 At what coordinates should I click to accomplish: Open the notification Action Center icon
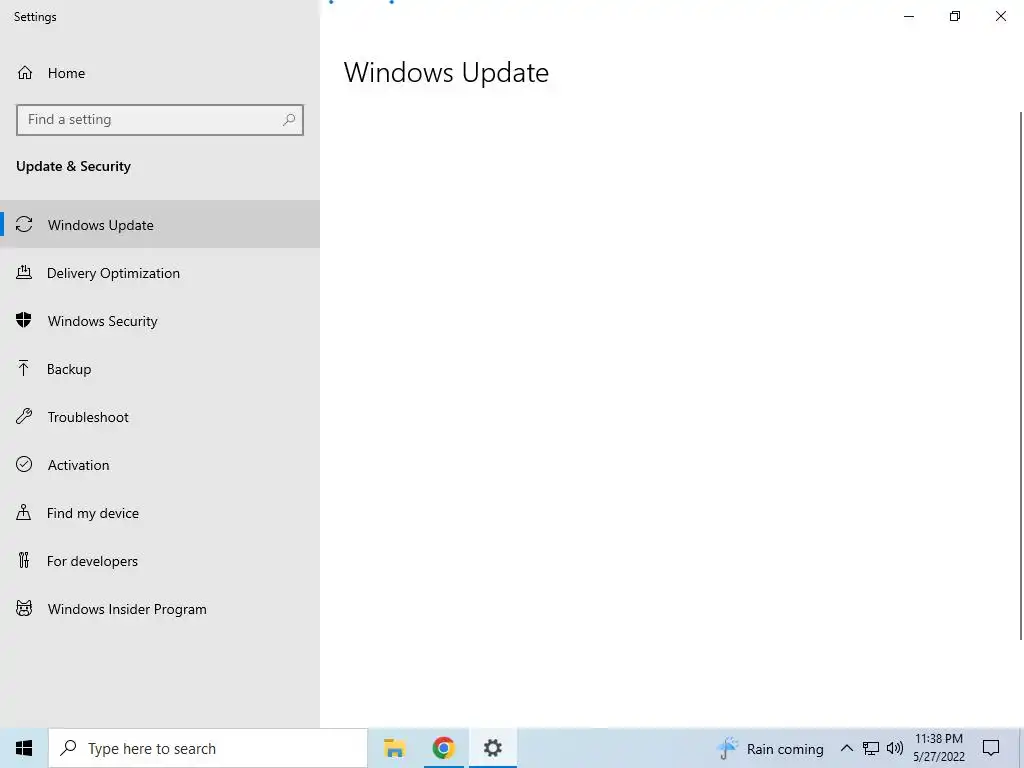point(991,748)
